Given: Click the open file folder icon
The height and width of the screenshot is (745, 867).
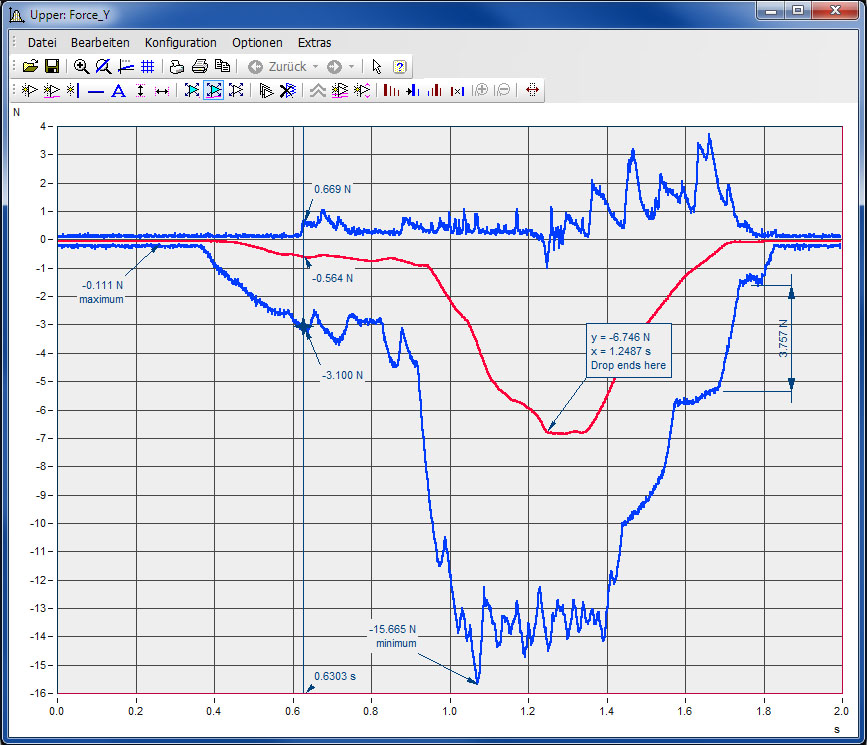Looking at the screenshot, I should pyautogui.click(x=30, y=67).
